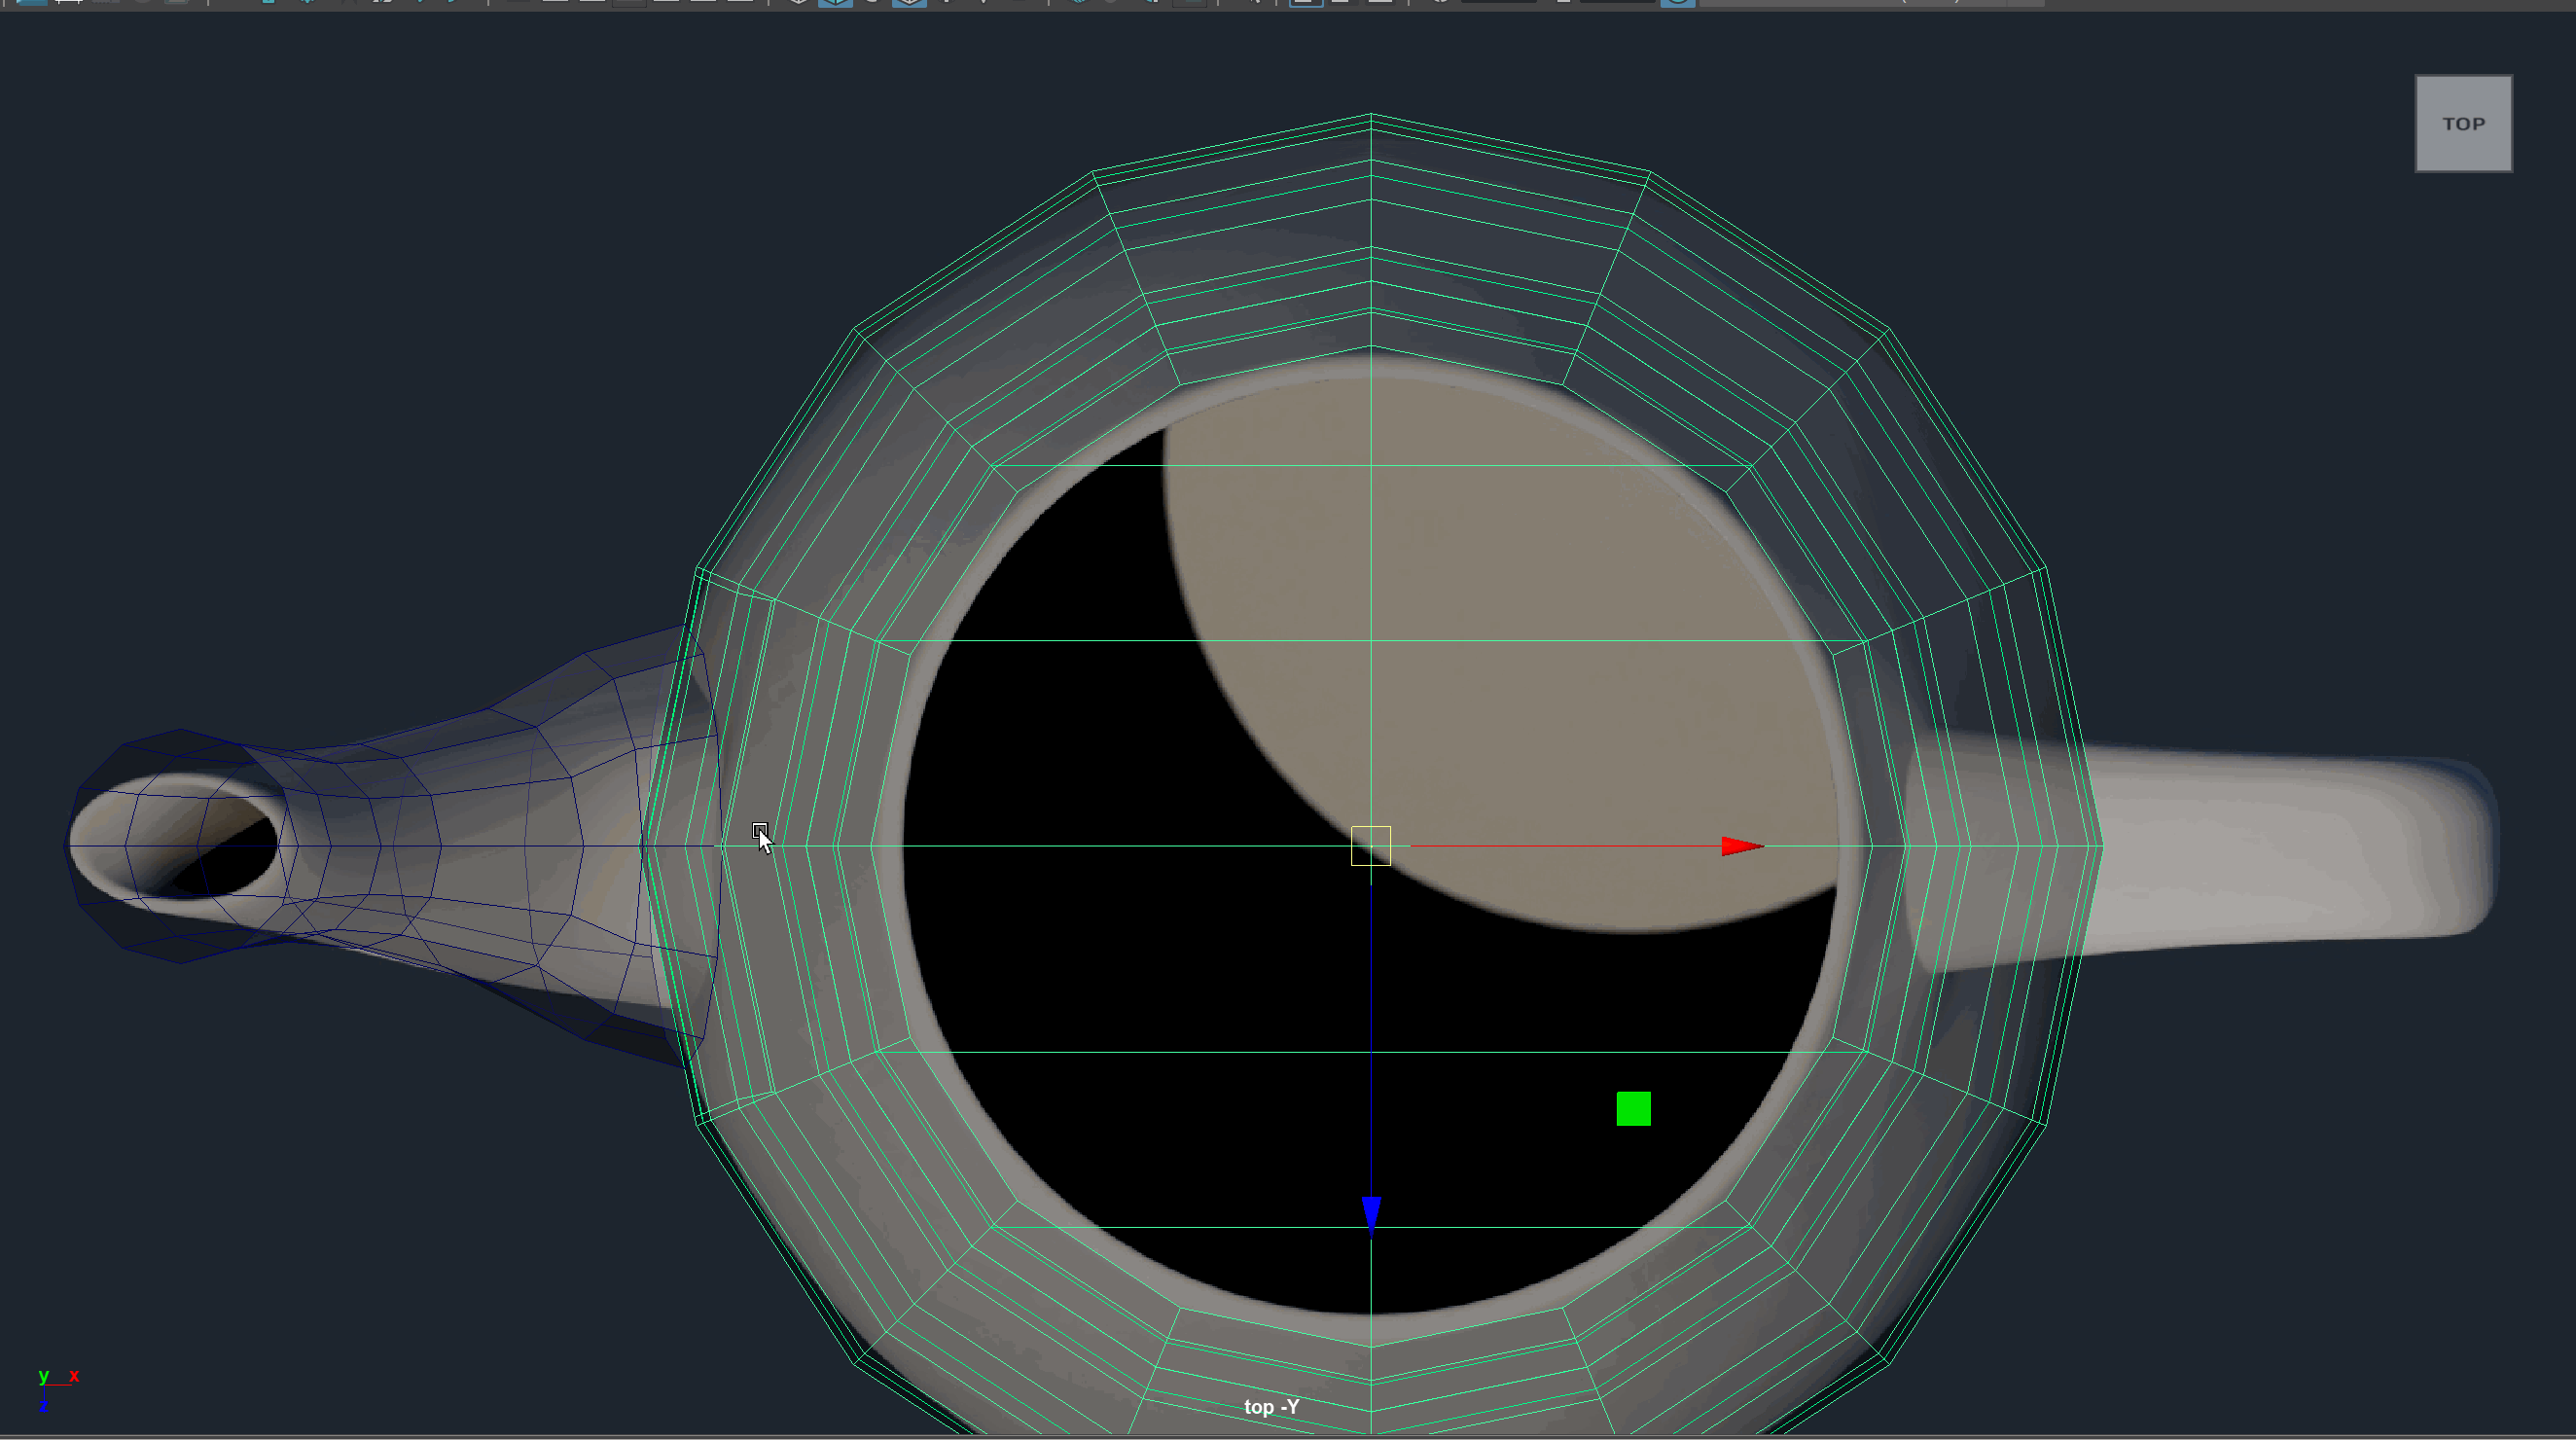Click the 'top -Y' camera label
The image size is (2576, 1440).
click(1271, 1407)
